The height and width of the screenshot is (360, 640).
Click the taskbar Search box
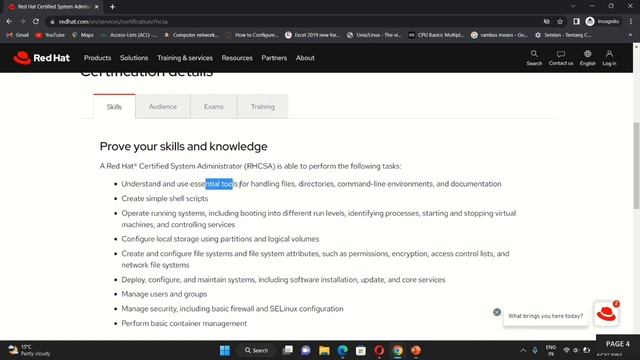coord(256,351)
